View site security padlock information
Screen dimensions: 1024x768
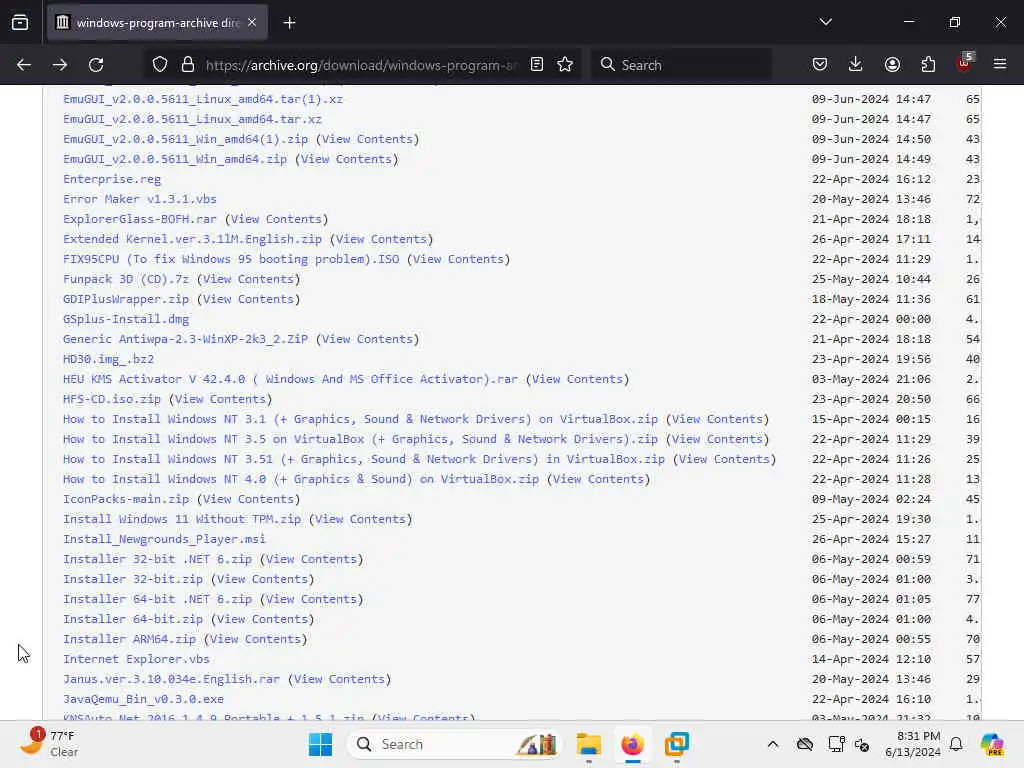188,65
